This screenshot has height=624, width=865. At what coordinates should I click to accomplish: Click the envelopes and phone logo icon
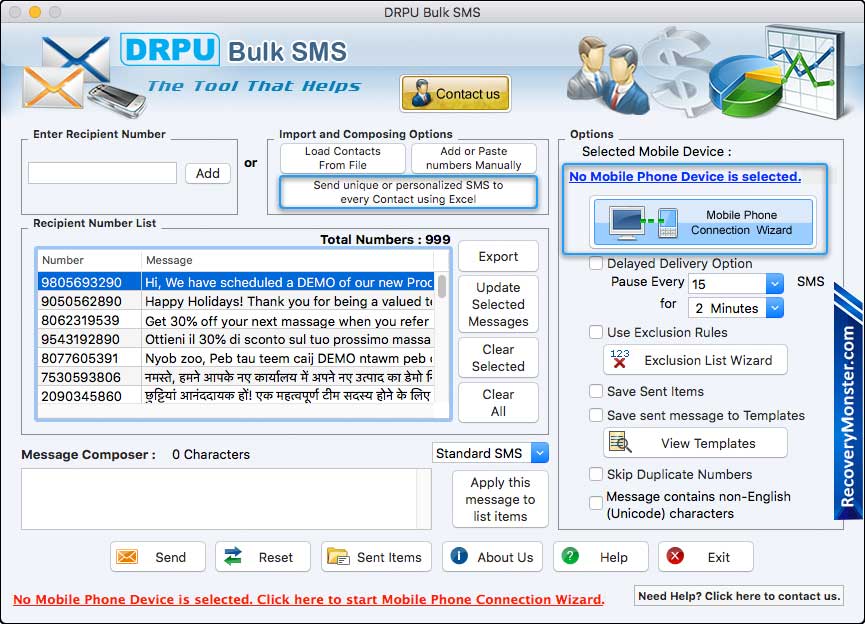83,76
